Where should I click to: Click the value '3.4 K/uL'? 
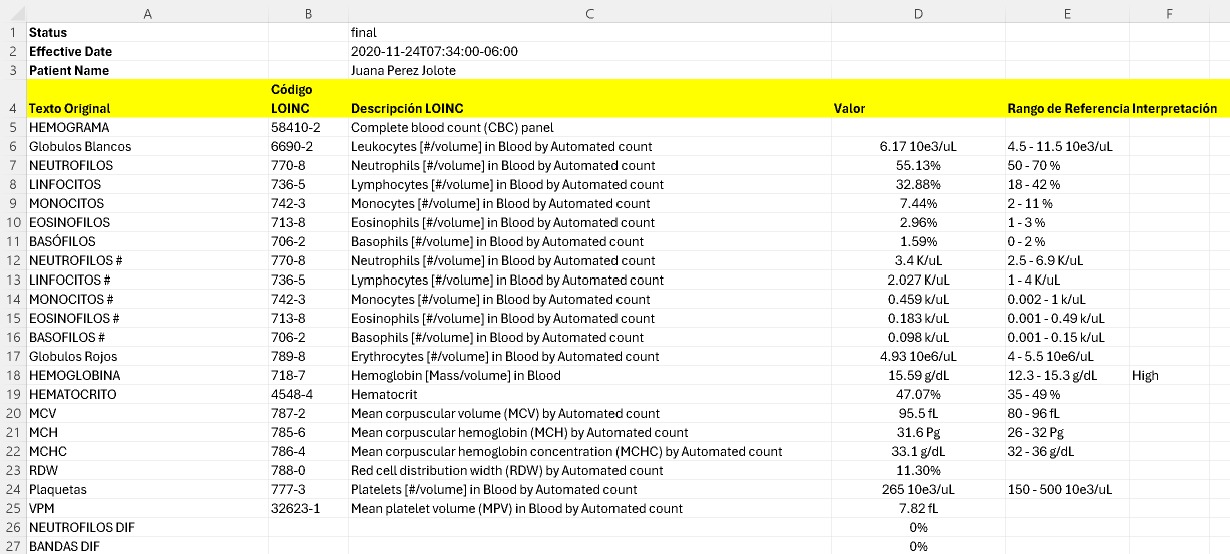click(918, 261)
